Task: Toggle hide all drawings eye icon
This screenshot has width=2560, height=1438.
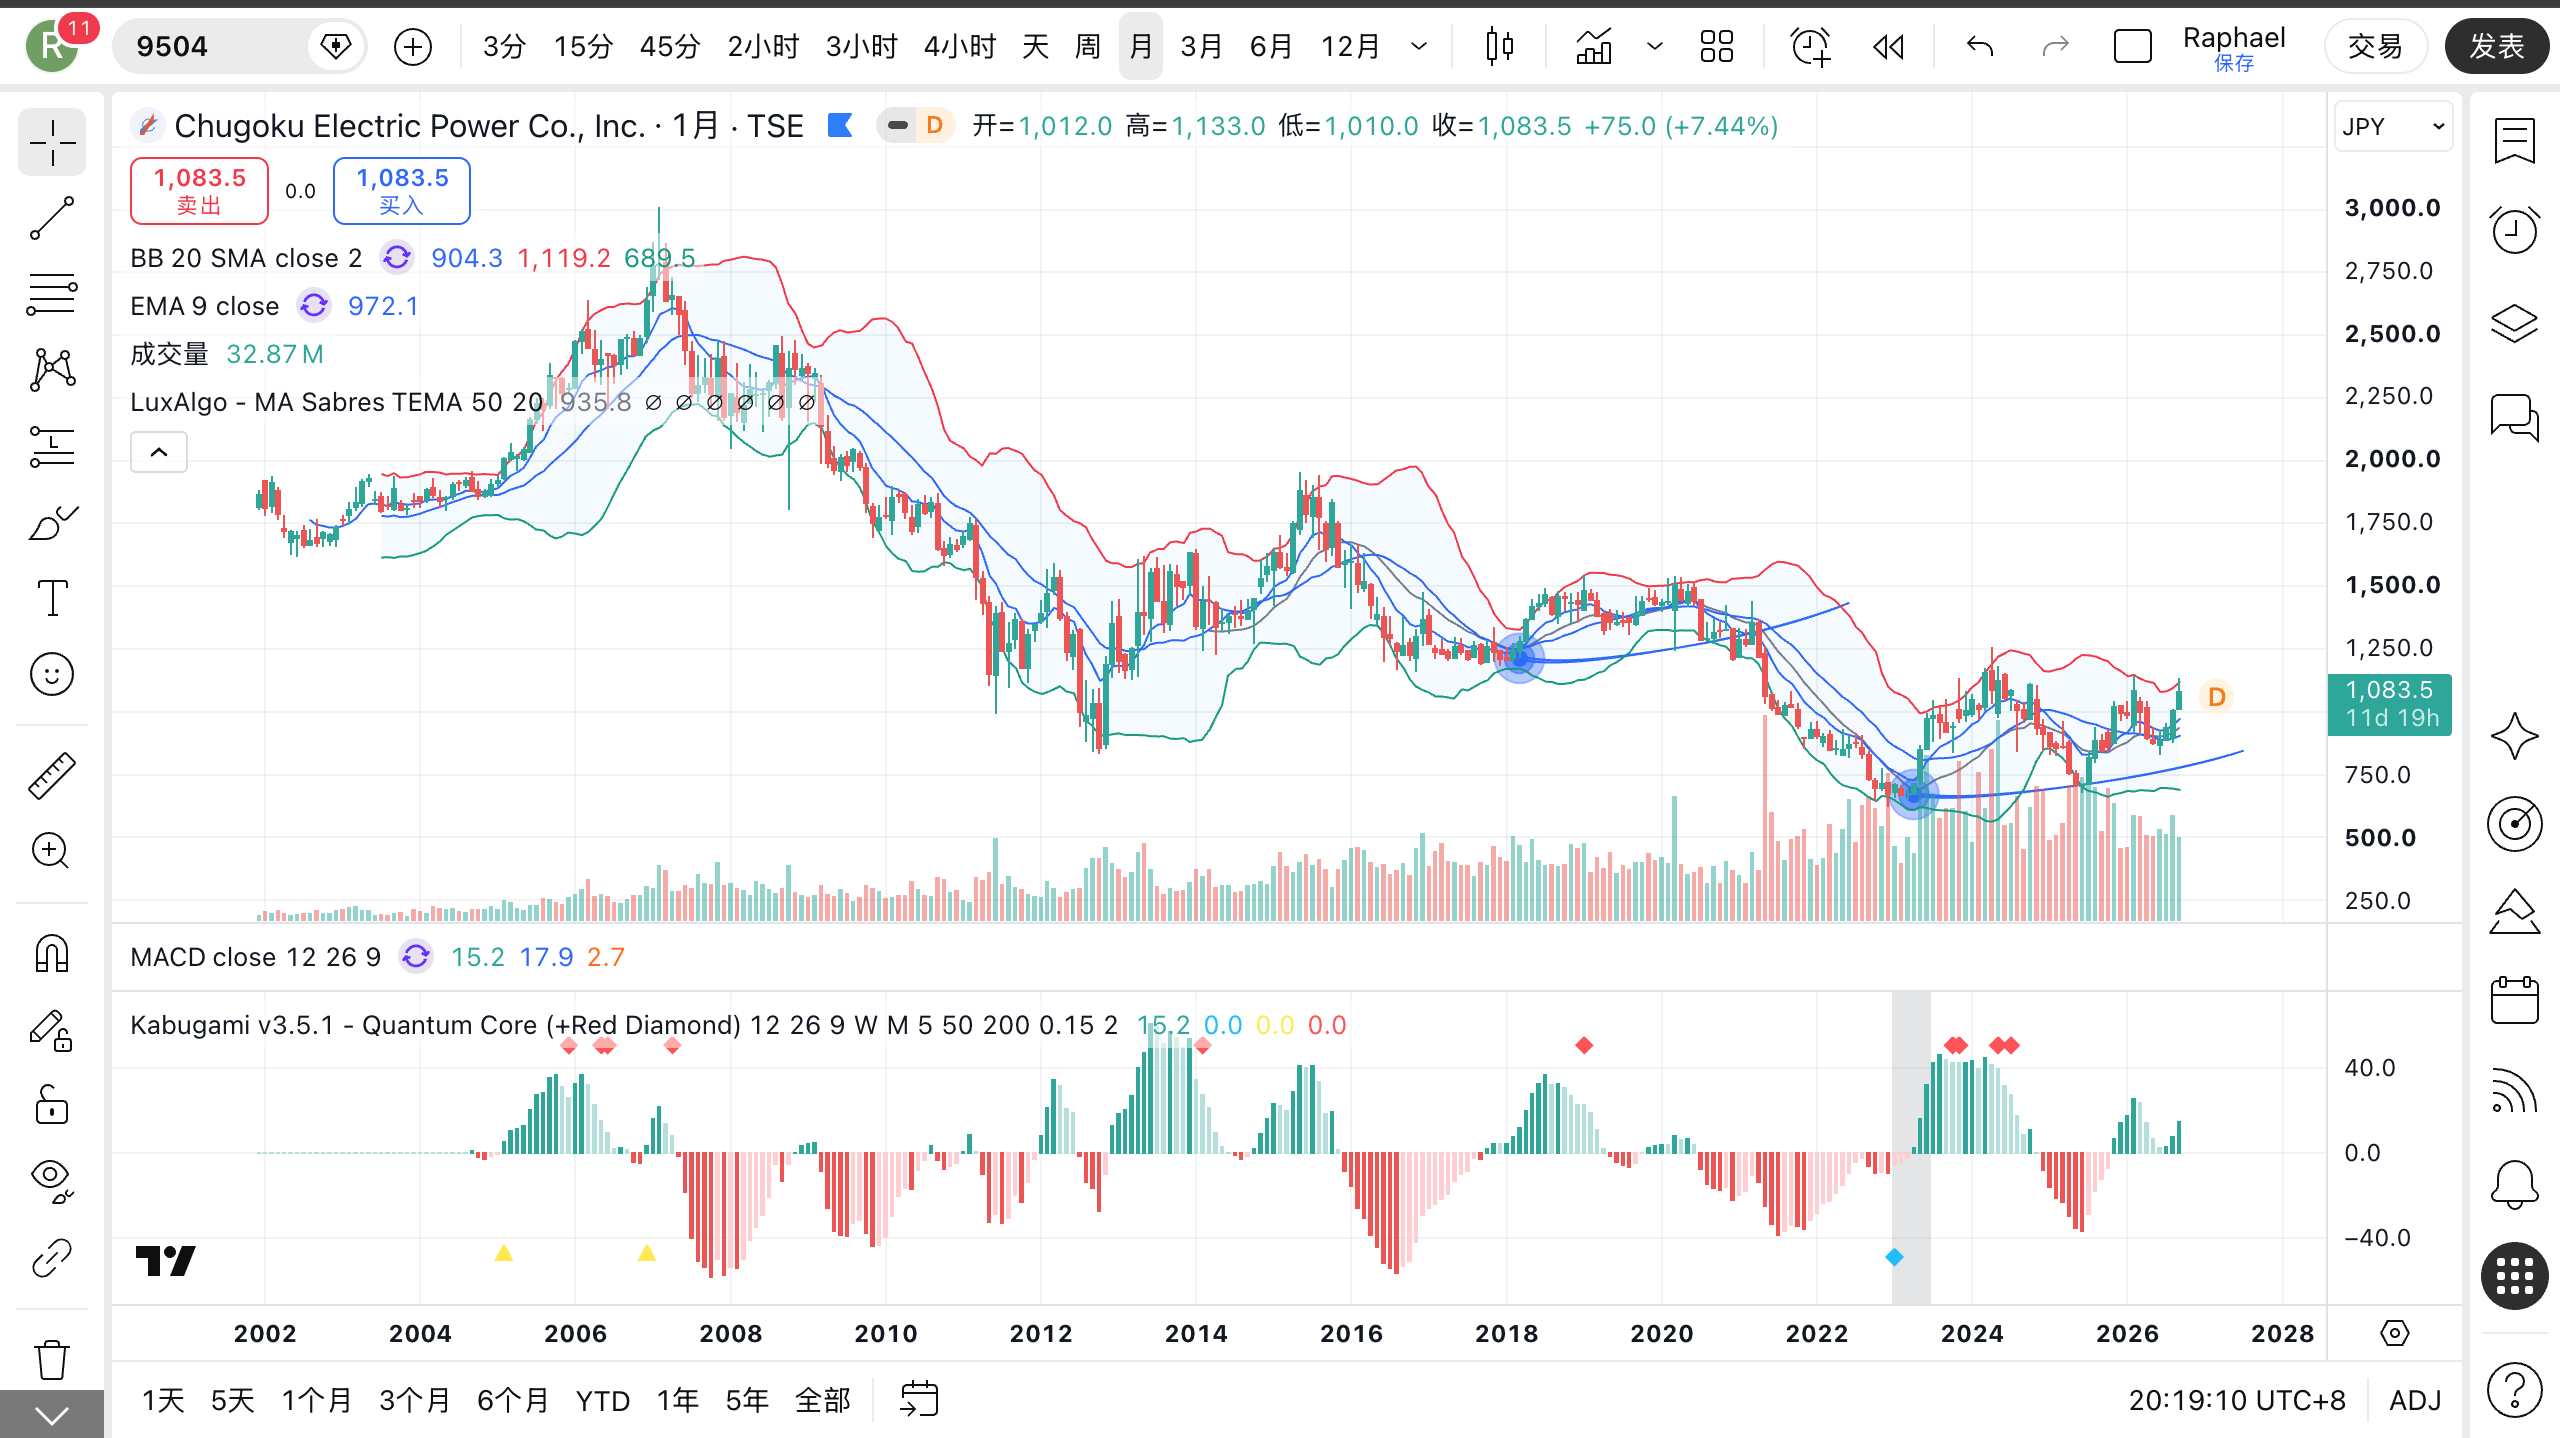Action: (x=52, y=1180)
